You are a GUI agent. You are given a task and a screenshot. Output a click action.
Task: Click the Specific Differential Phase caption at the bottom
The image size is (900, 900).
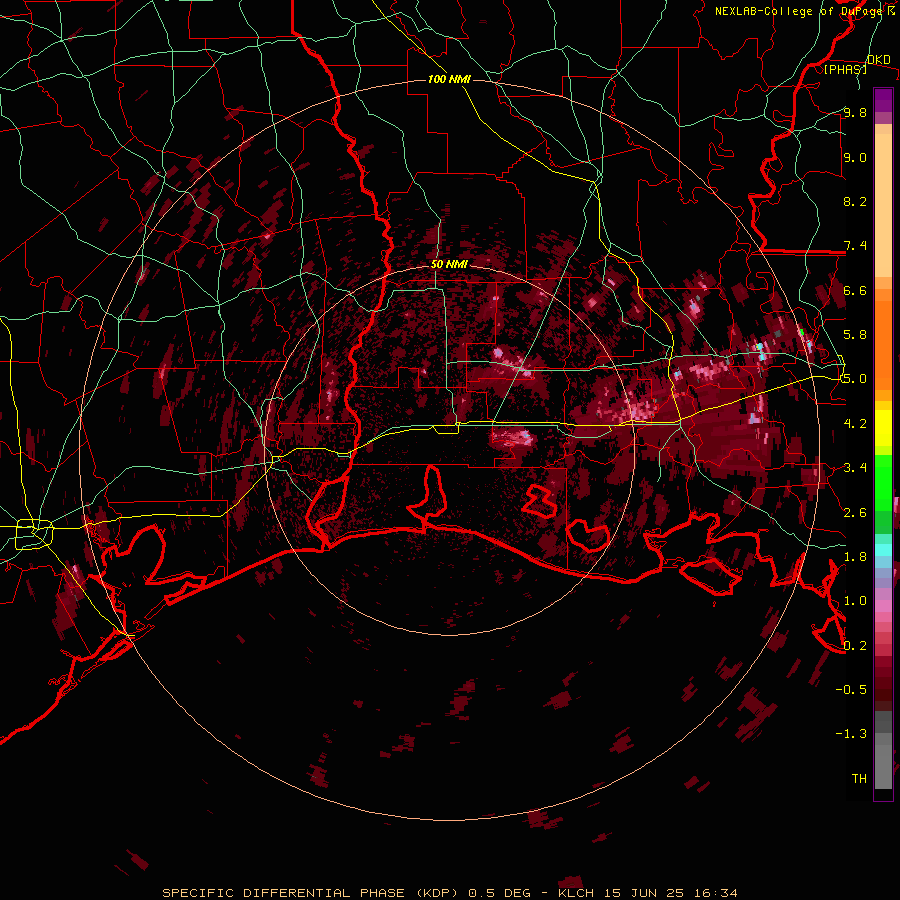[449, 893]
